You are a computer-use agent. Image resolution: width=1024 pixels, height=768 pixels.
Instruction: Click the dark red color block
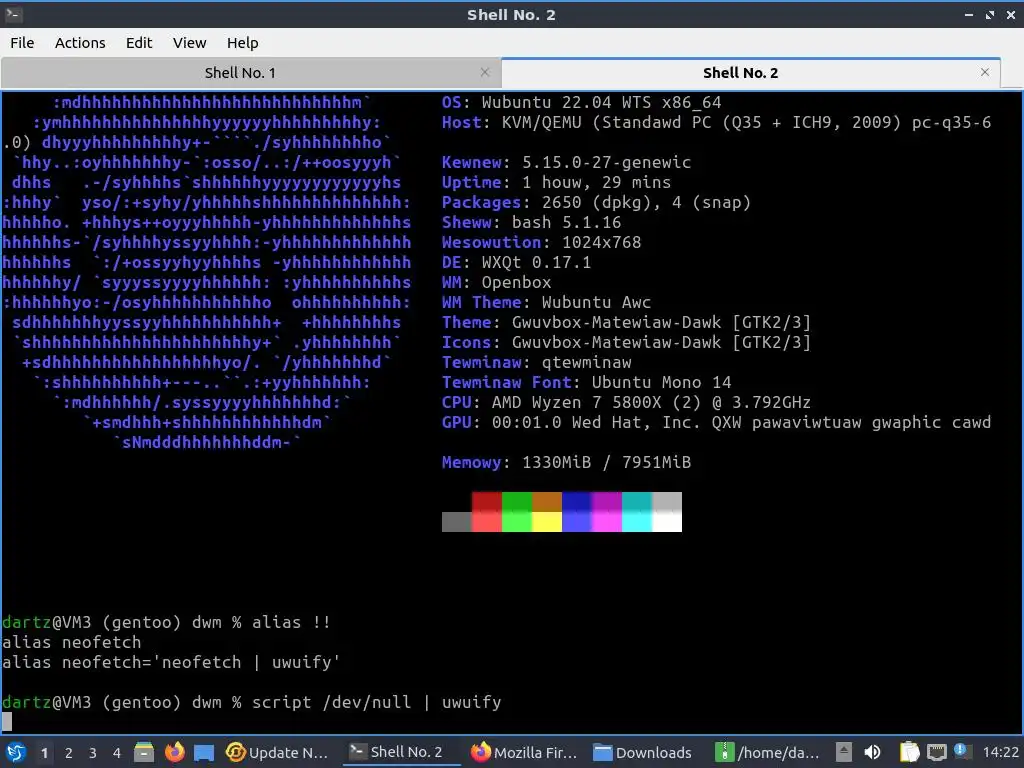(487, 502)
